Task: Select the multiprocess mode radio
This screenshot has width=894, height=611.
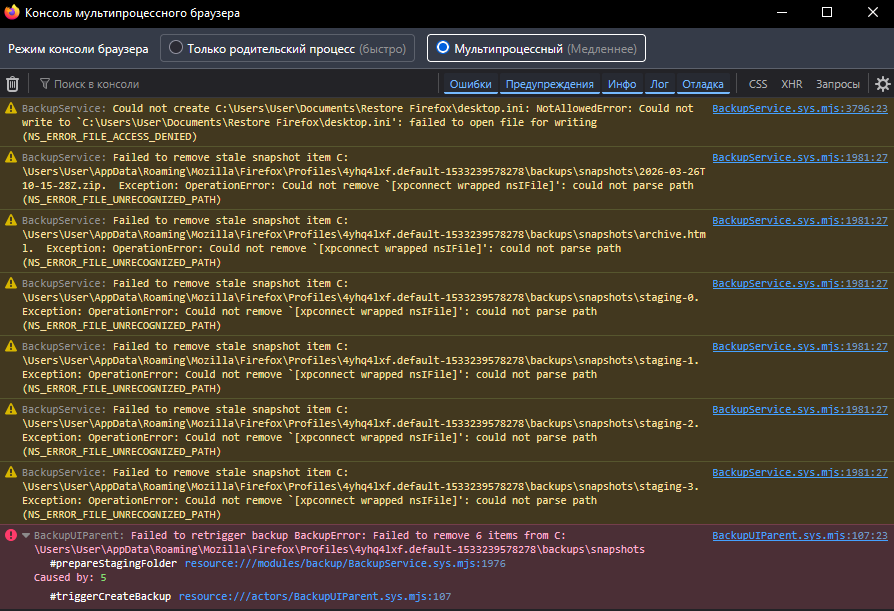Action: pos(443,47)
